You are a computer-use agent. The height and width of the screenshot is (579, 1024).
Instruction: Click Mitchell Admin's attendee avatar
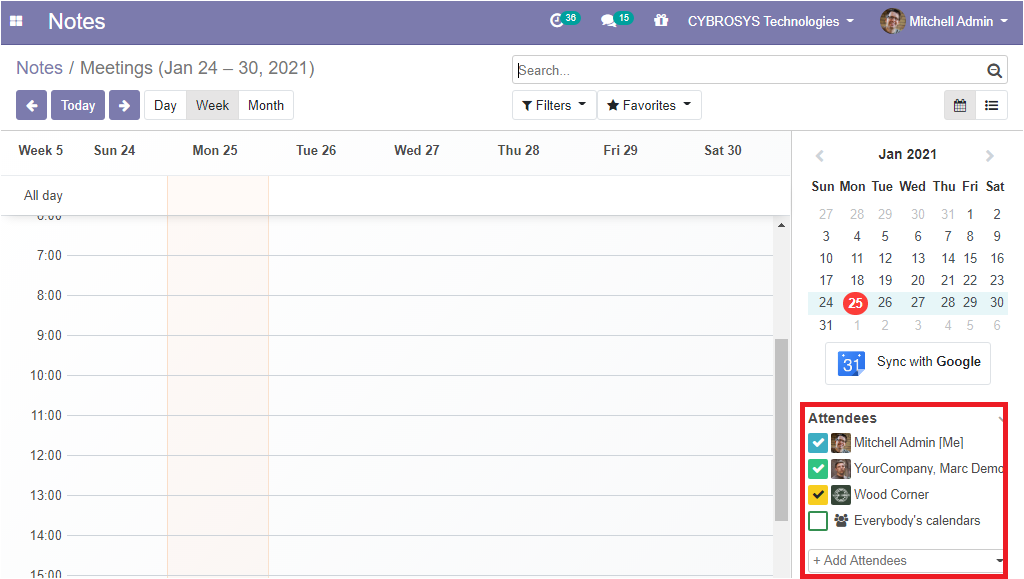[x=840, y=443]
